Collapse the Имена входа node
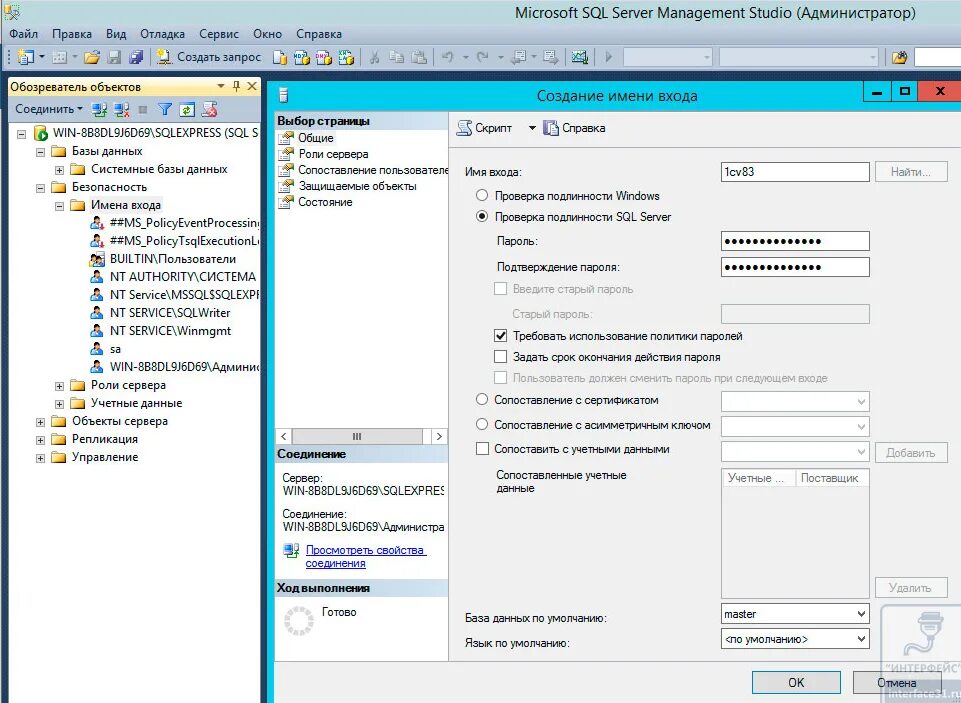Viewport: 961px width, 703px height. point(59,206)
